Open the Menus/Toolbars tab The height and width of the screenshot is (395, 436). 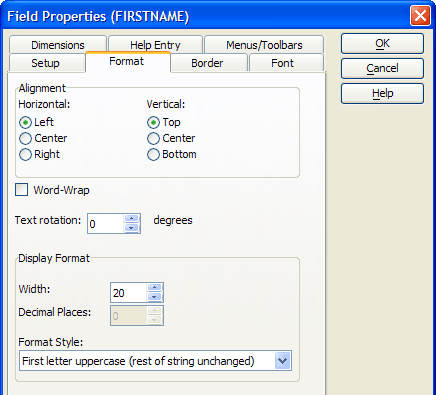[264, 45]
